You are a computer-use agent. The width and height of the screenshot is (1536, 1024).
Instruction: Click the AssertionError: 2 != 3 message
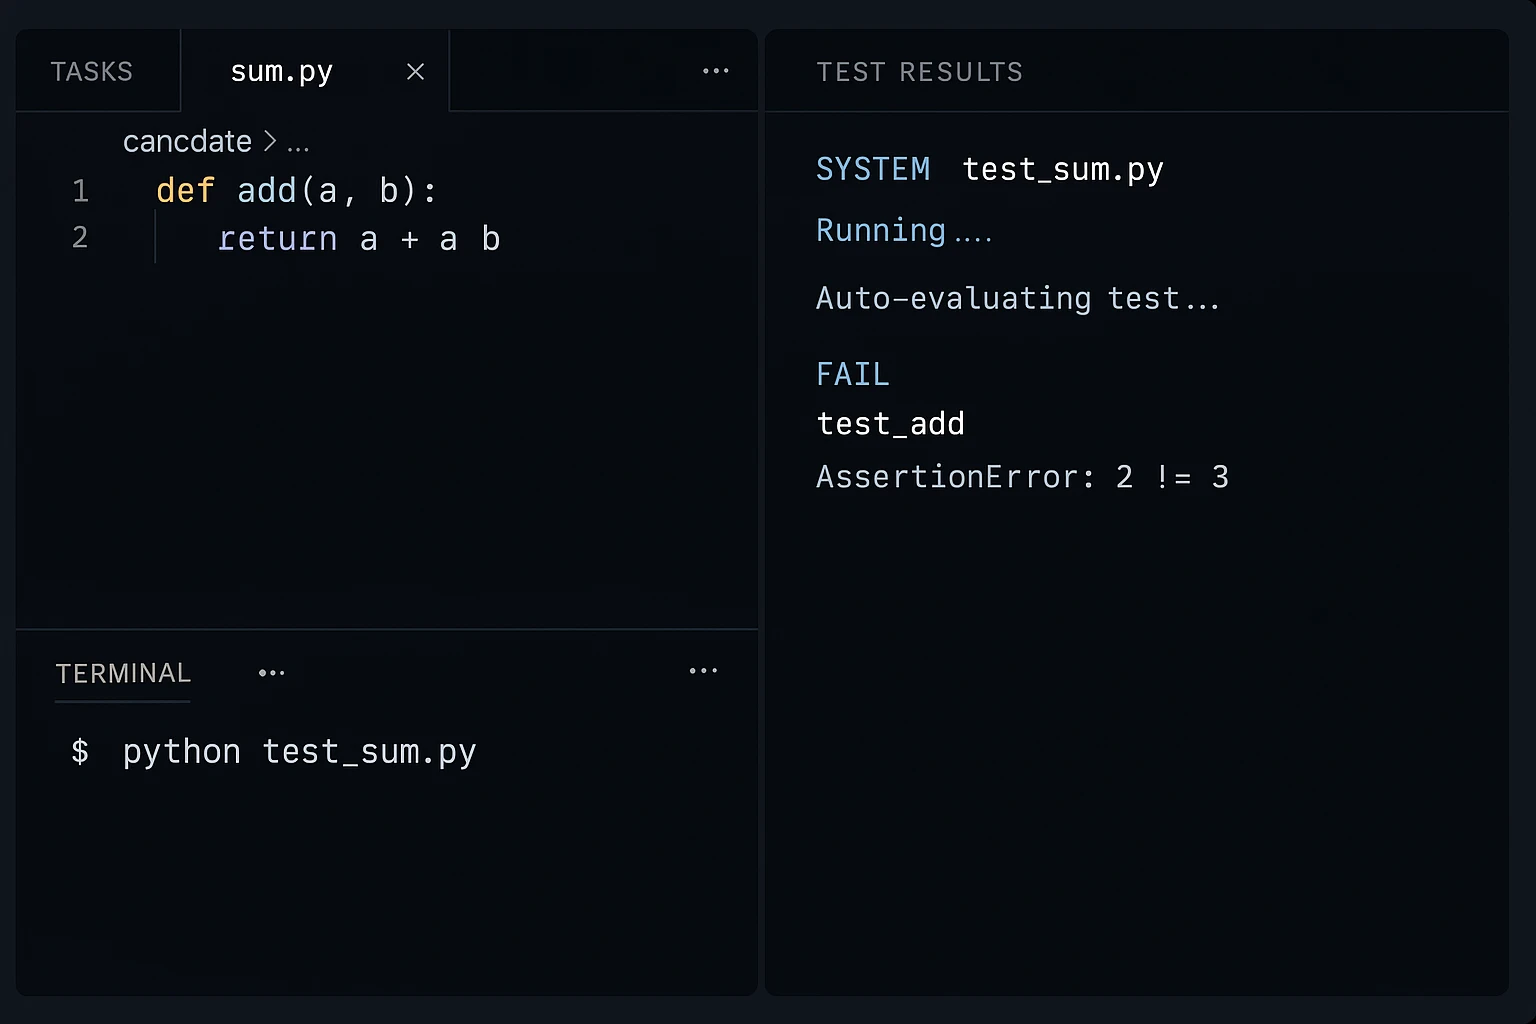point(1022,477)
